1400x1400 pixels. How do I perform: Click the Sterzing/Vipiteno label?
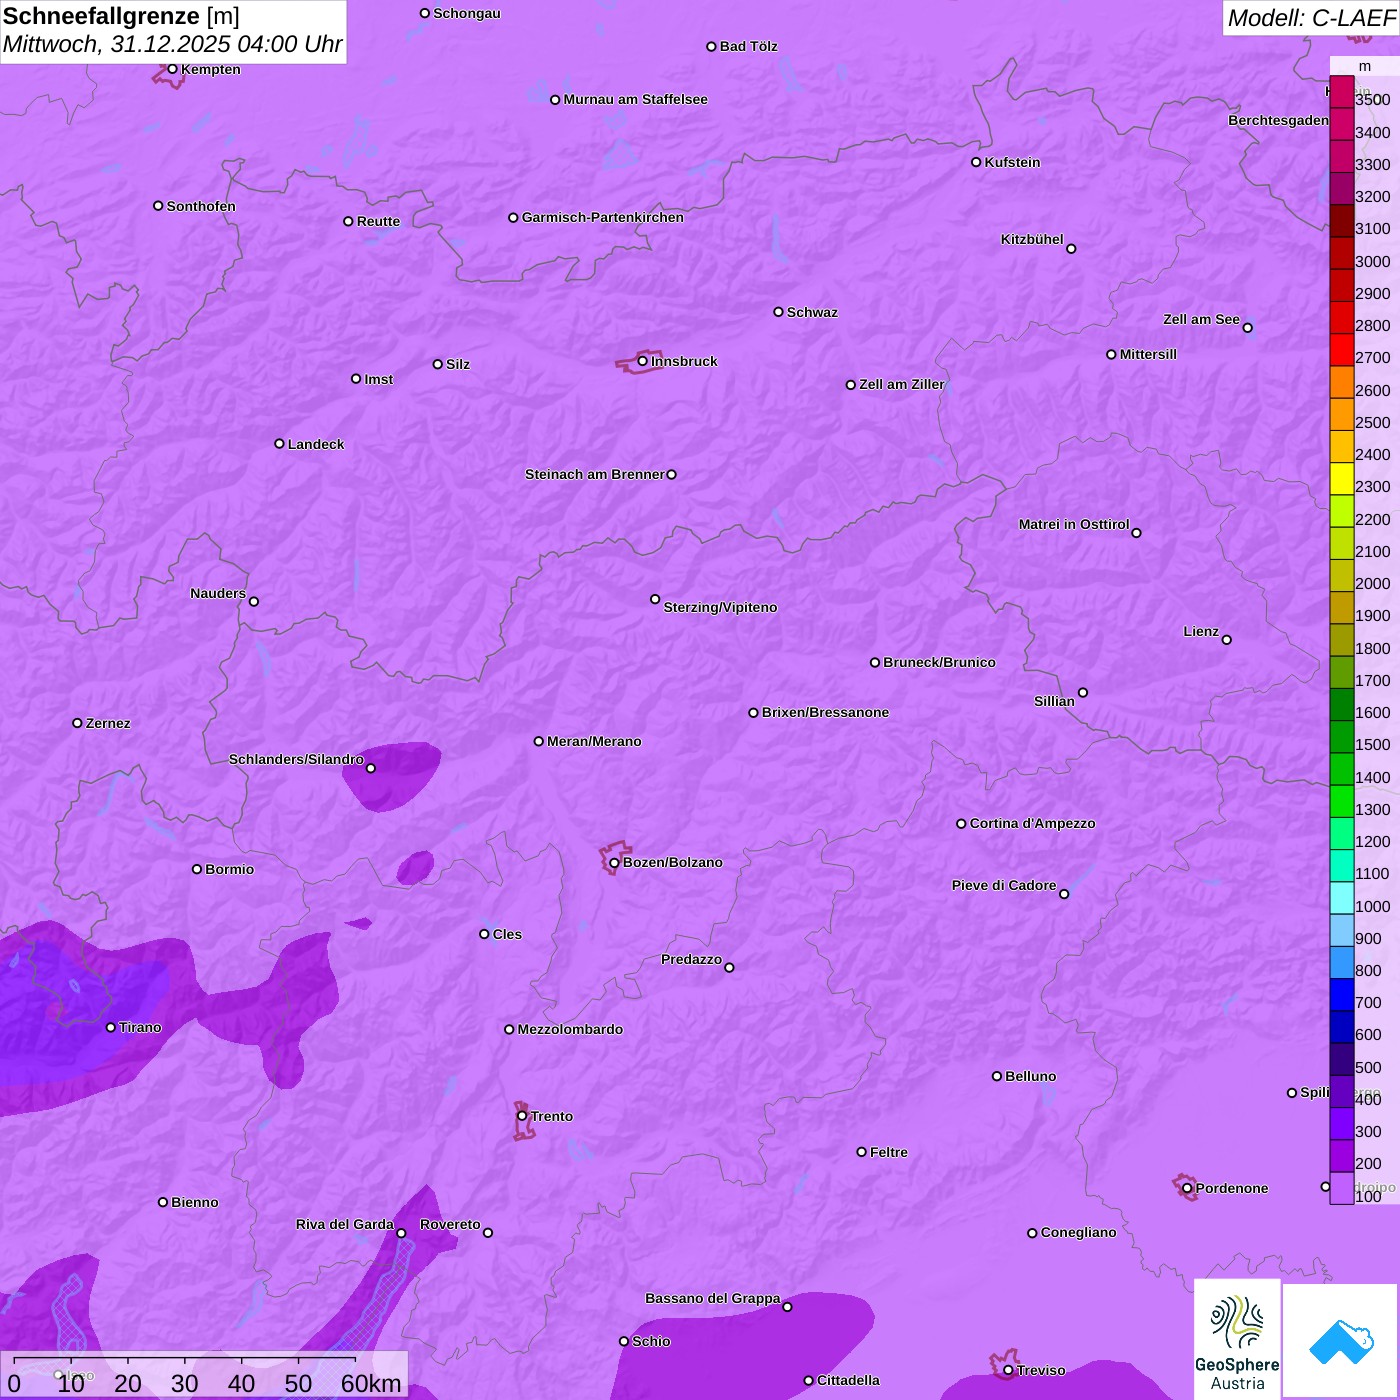pos(720,607)
